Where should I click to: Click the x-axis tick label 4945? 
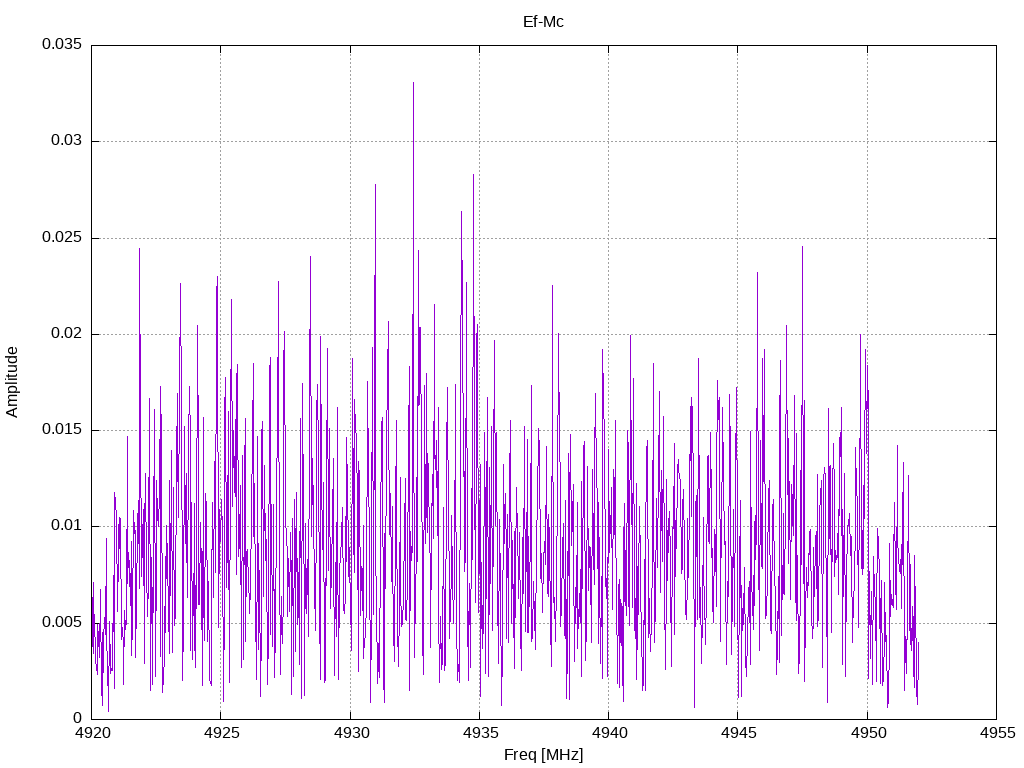pos(739,733)
